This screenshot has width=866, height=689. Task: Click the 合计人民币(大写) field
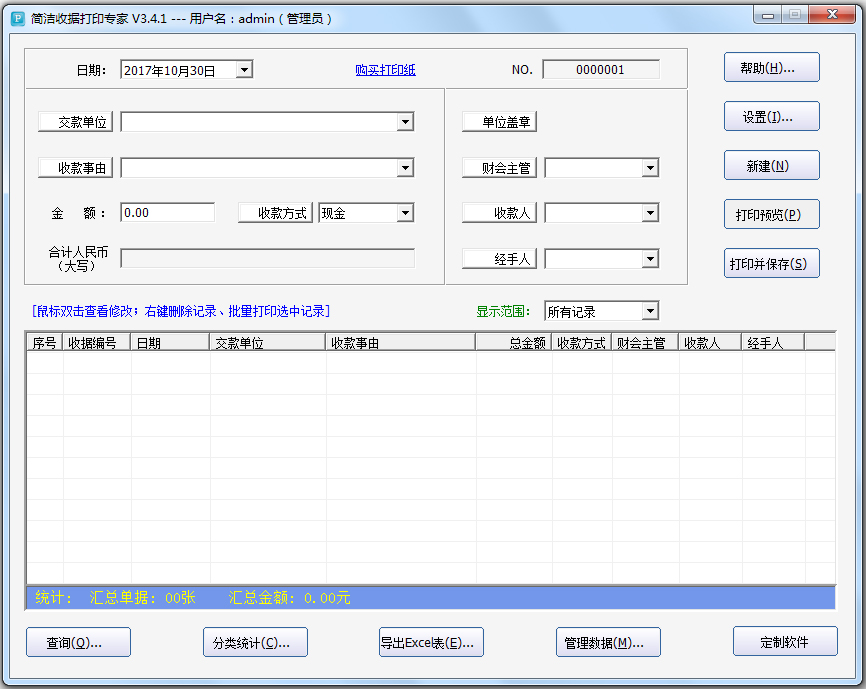point(267,258)
